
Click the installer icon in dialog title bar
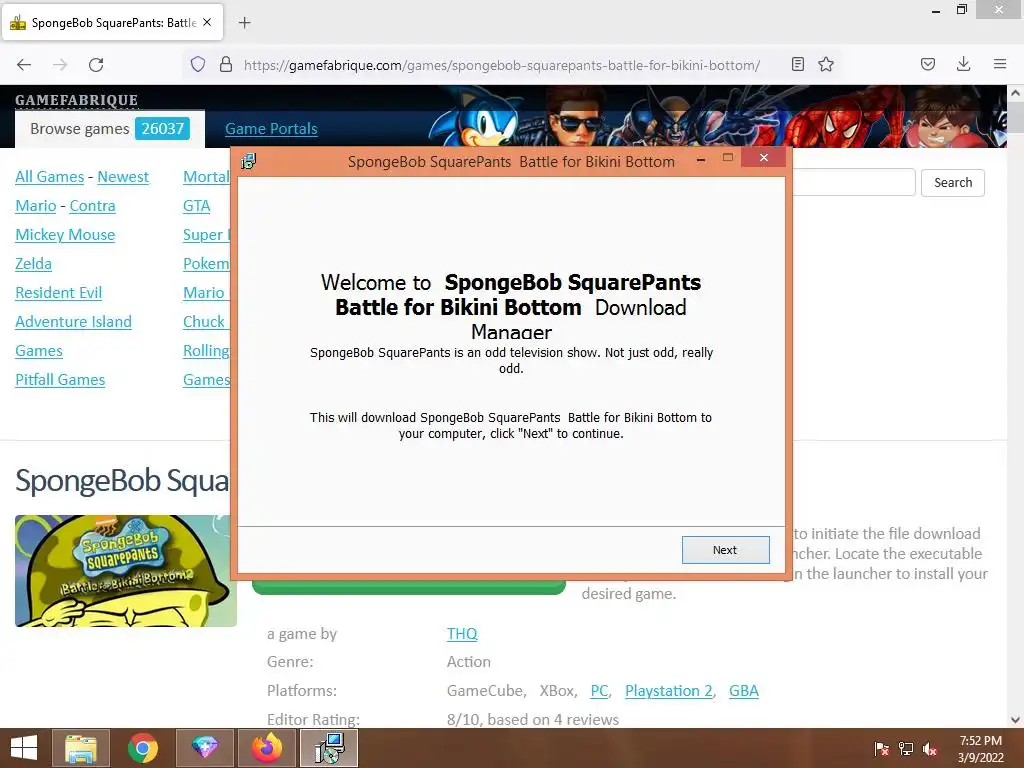pos(249,161)
